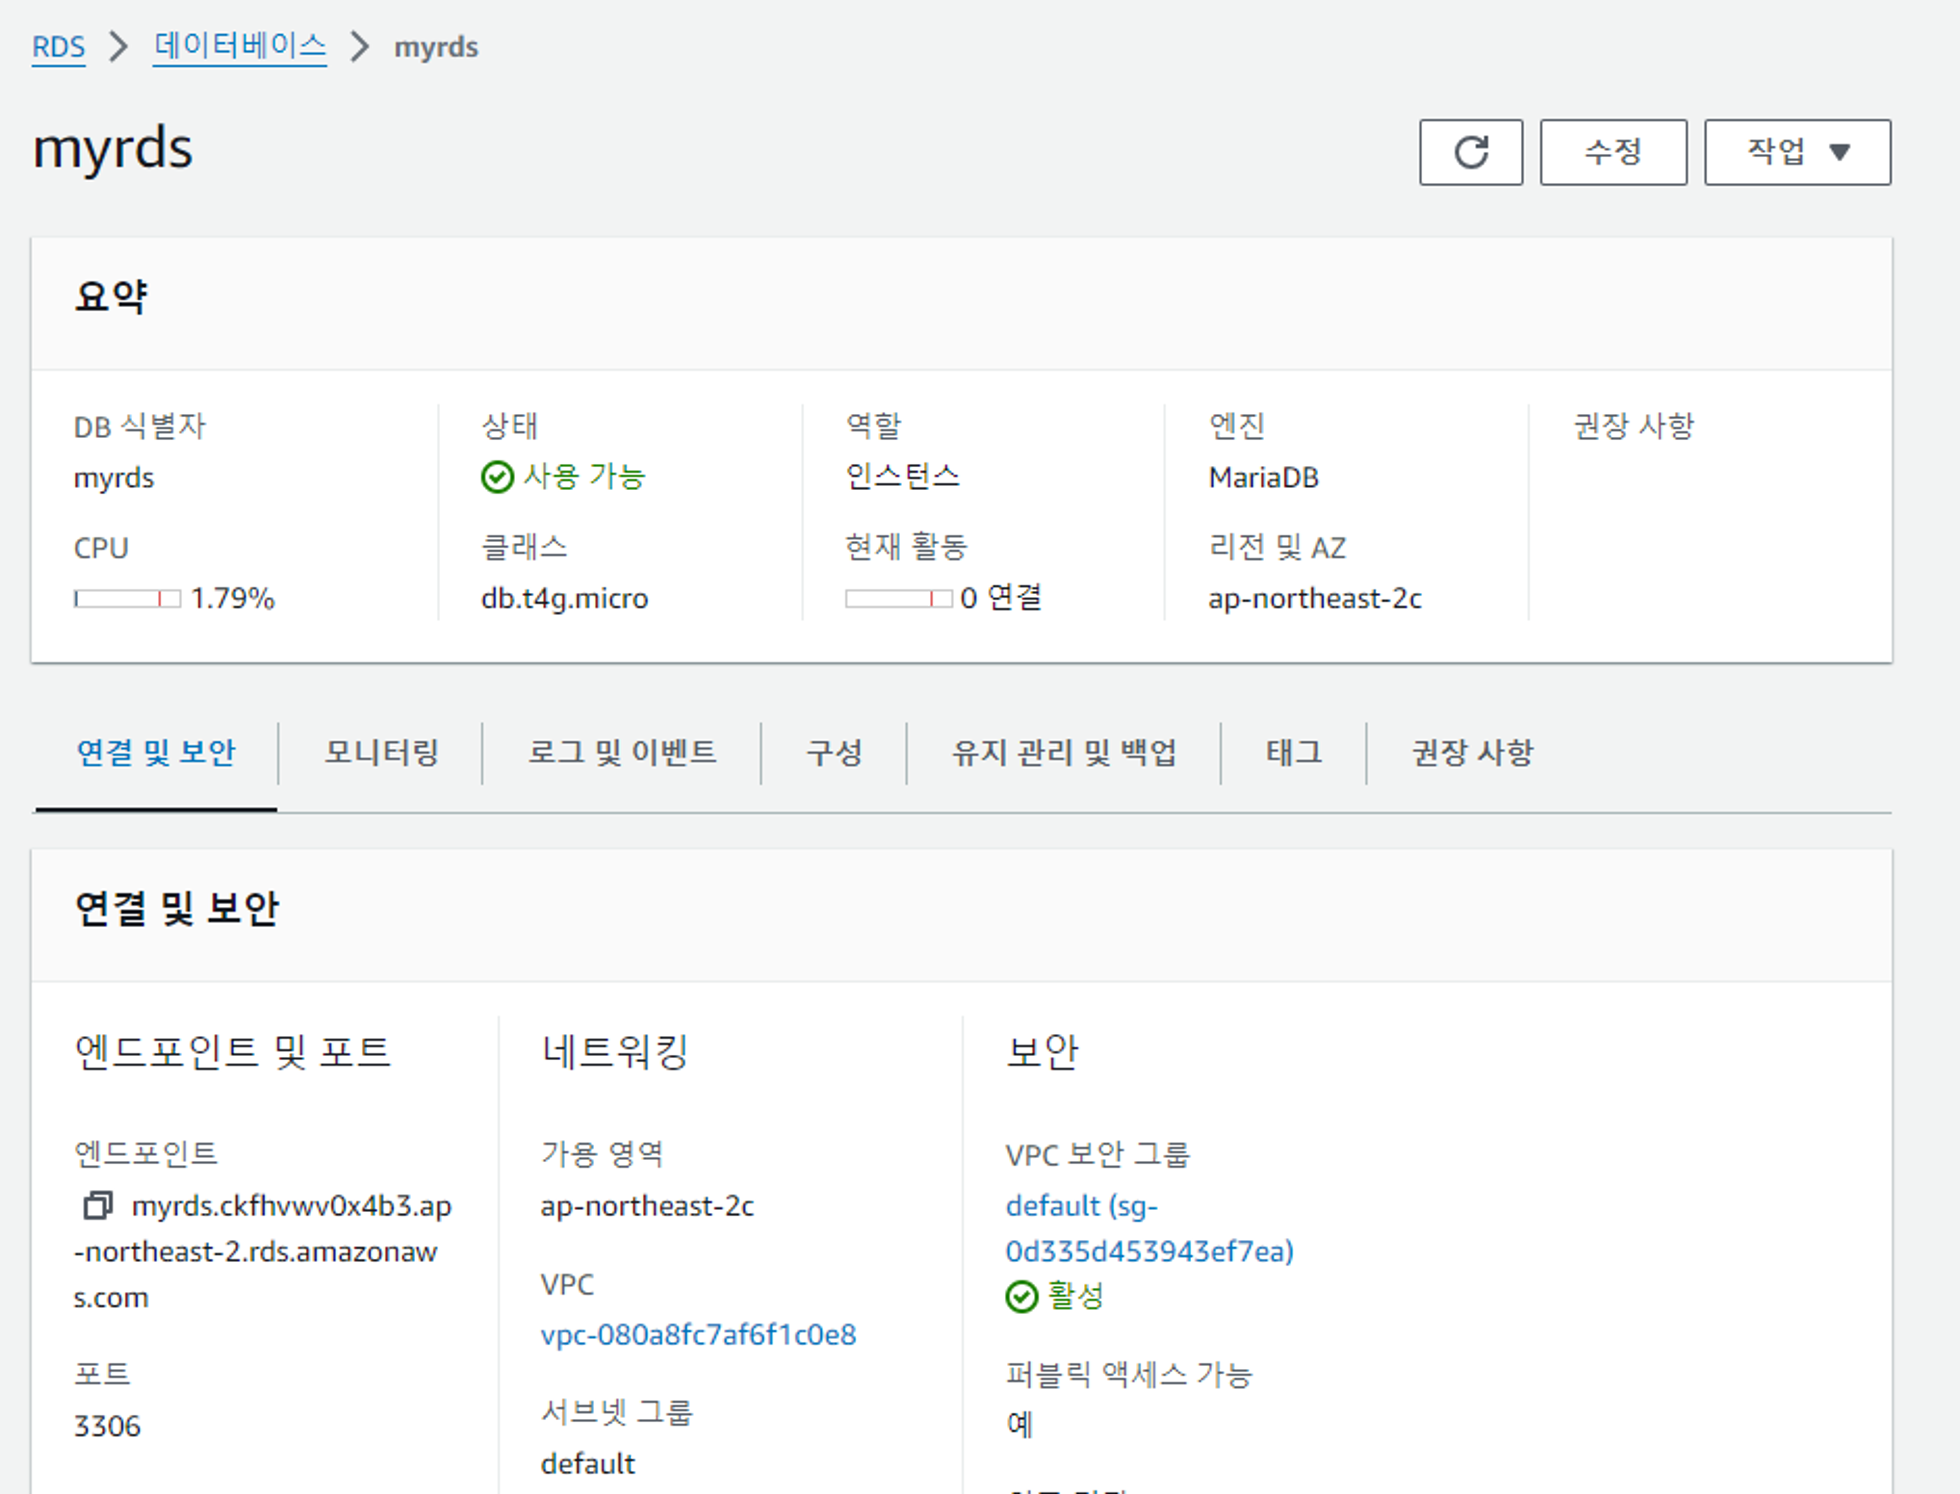Click the 현재 활동 connections meter bar
Viewport: 1960px width, 1494px height.
(x=898, y=598)
